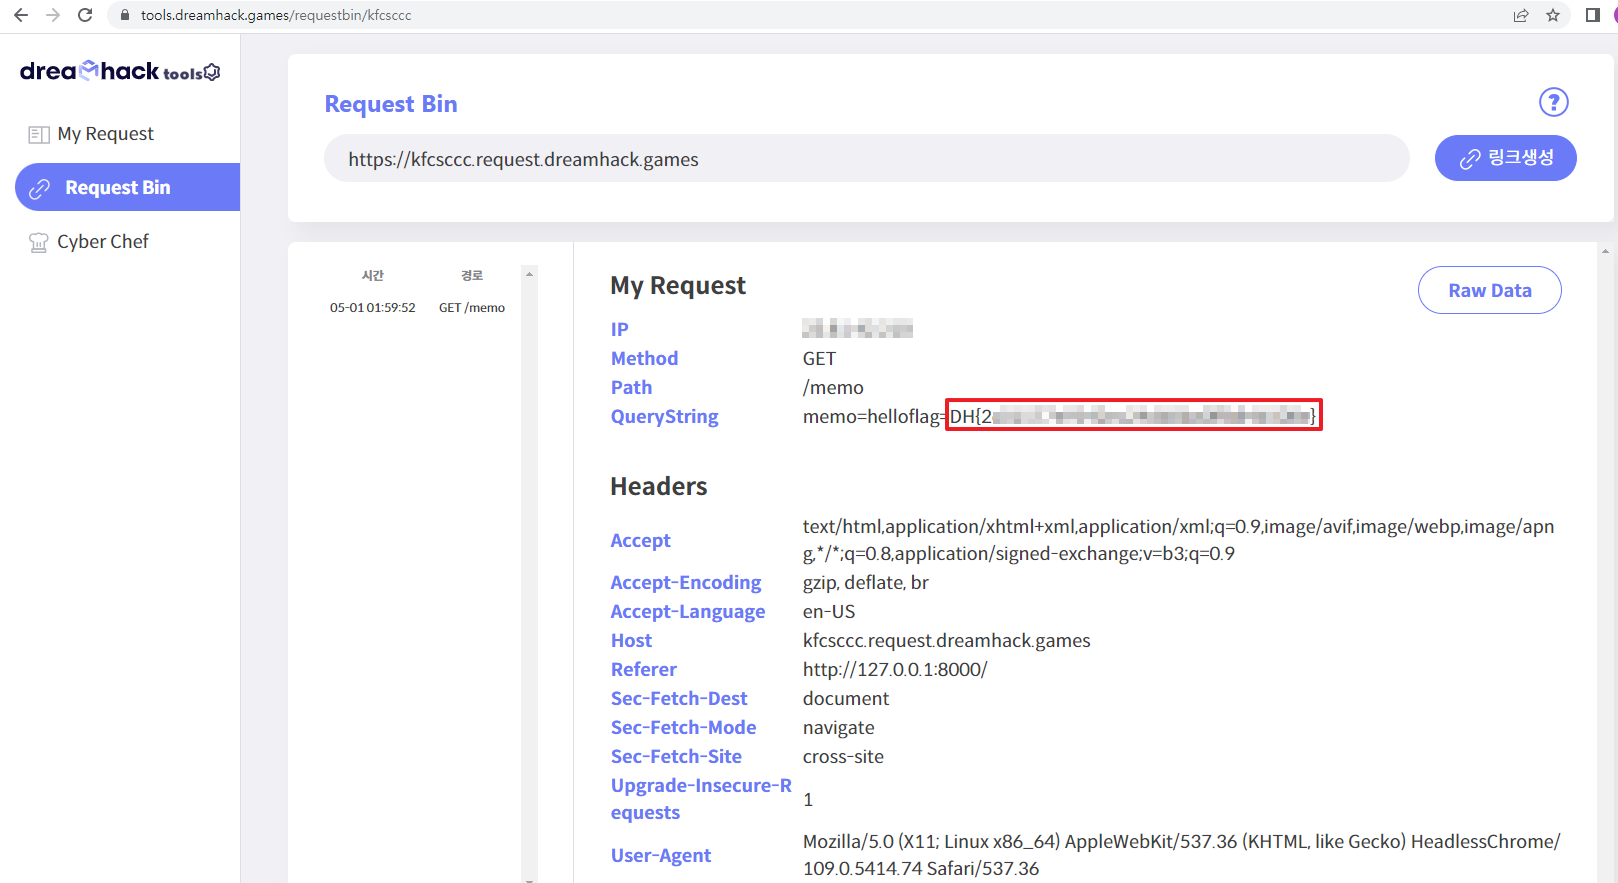Click the browser address bar URL
Image resolution: width=1618 pixels, height=883 pixels.
pyautogui.click(x=276, y=15)
